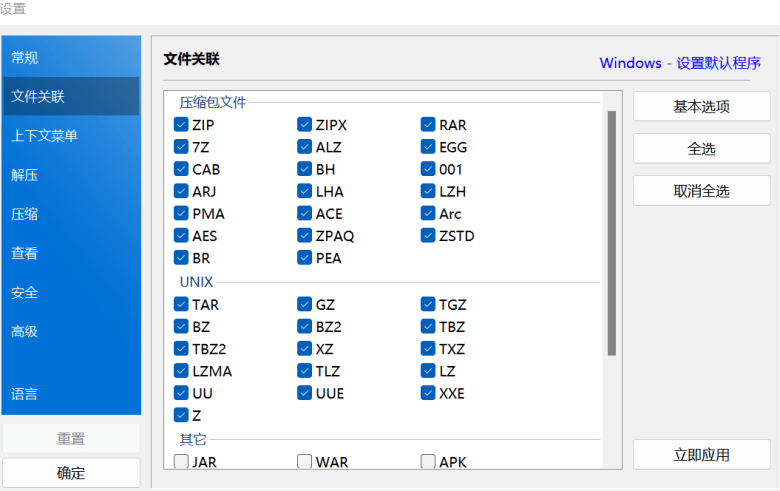Uncheck the LZMA format
Screen dimensions: 780x491
pyautogui.click(x=181, y=371)
